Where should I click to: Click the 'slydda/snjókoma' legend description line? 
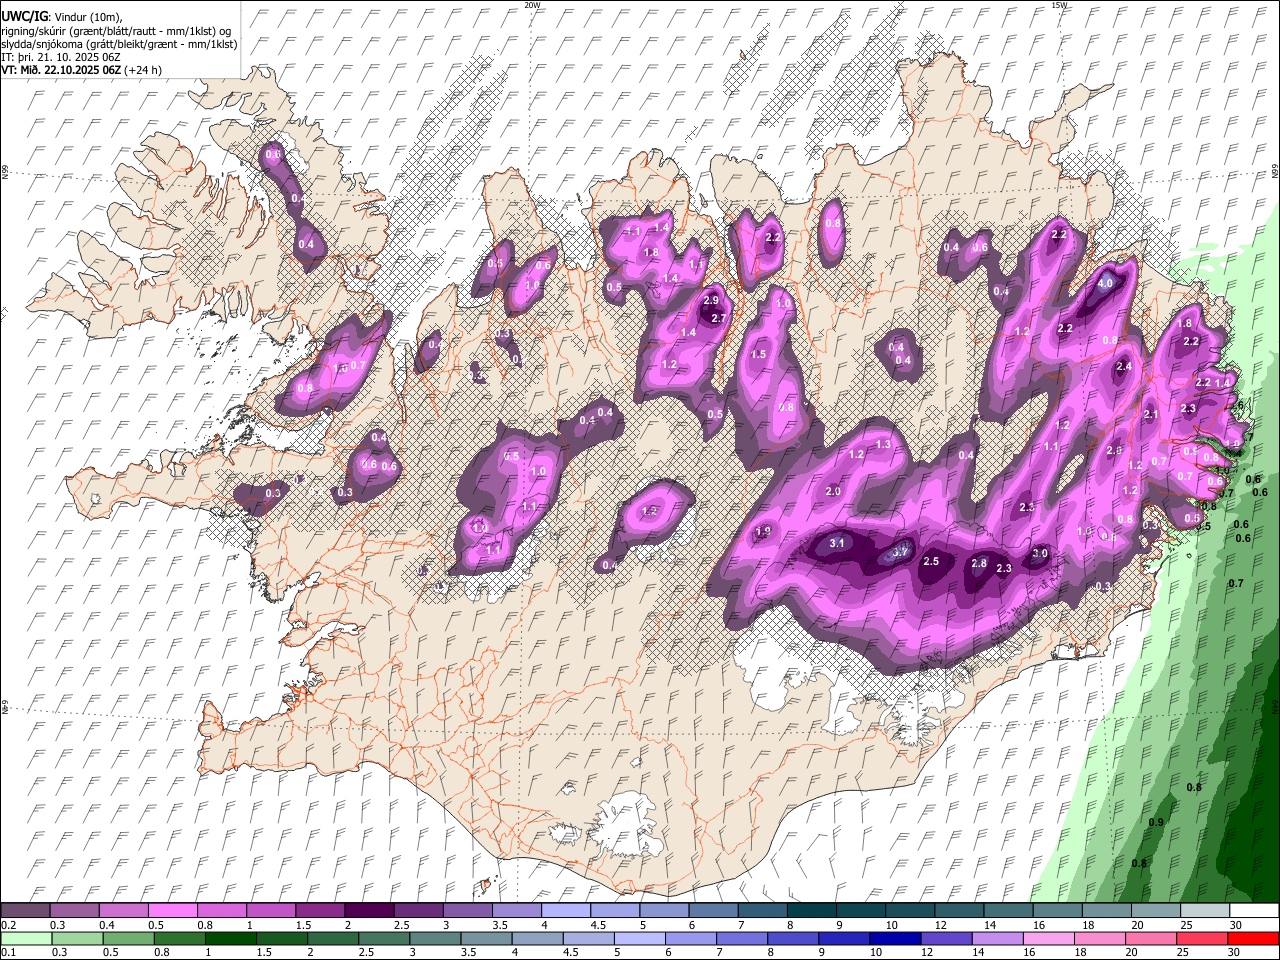pos(119,44)
